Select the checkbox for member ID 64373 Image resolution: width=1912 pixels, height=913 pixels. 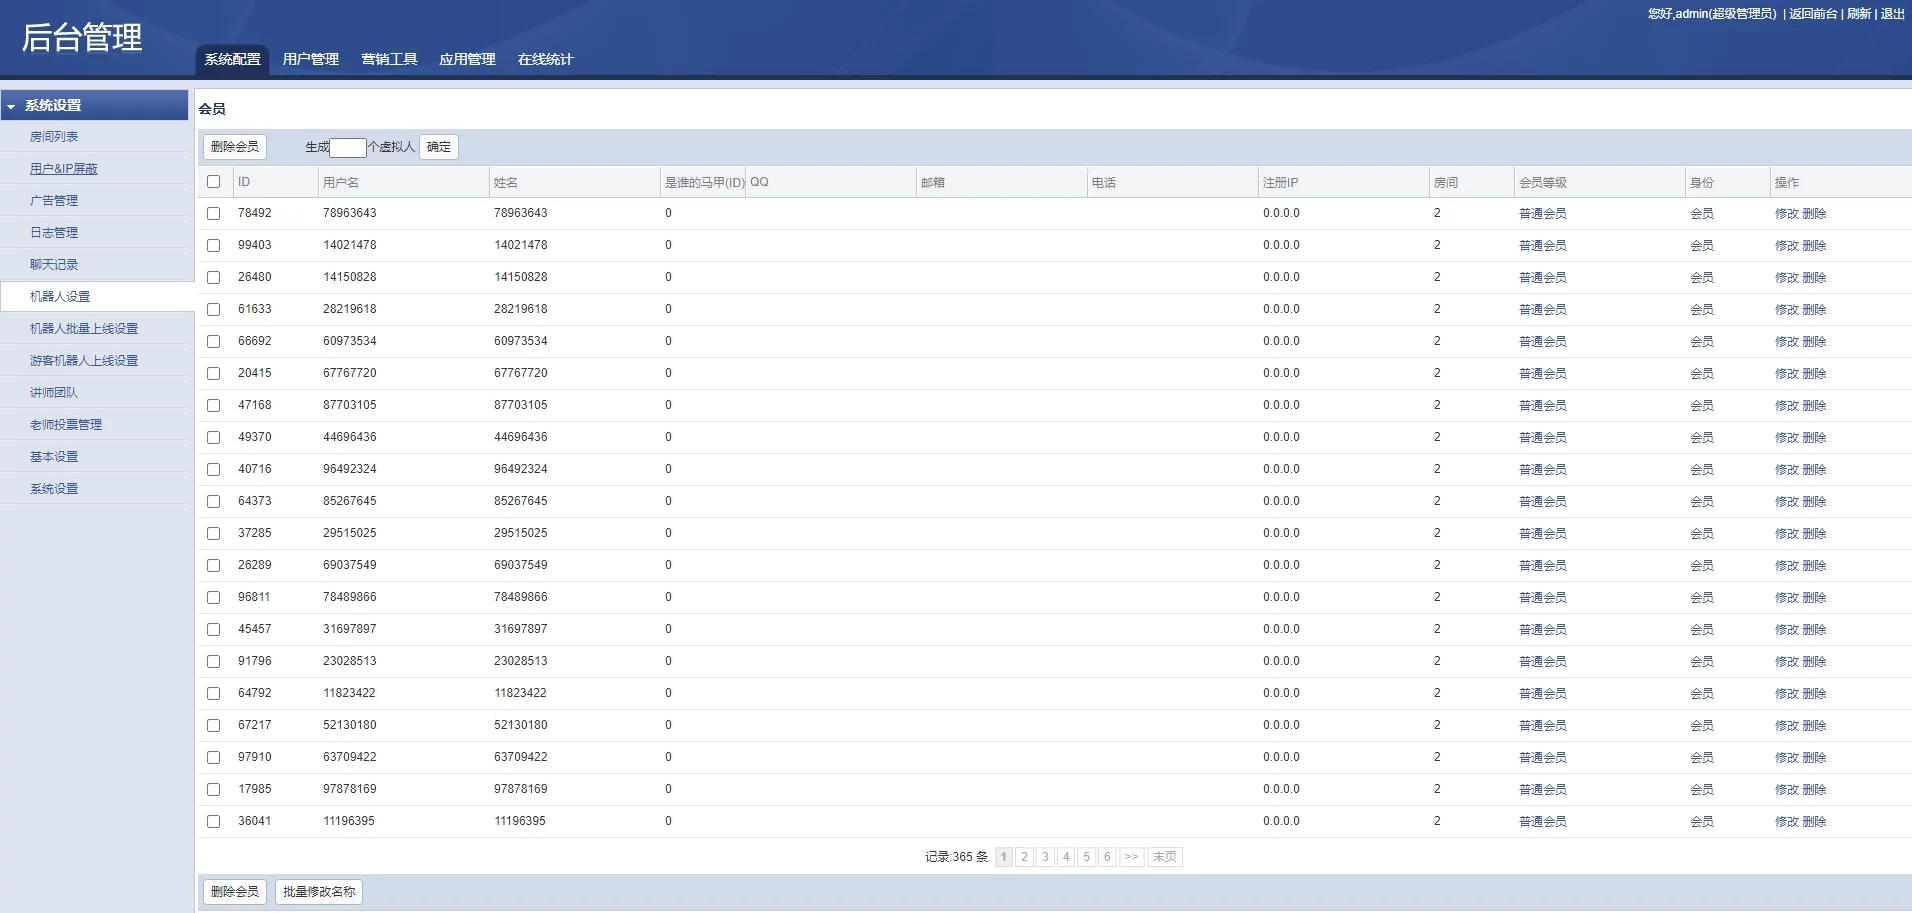point(213,502)
